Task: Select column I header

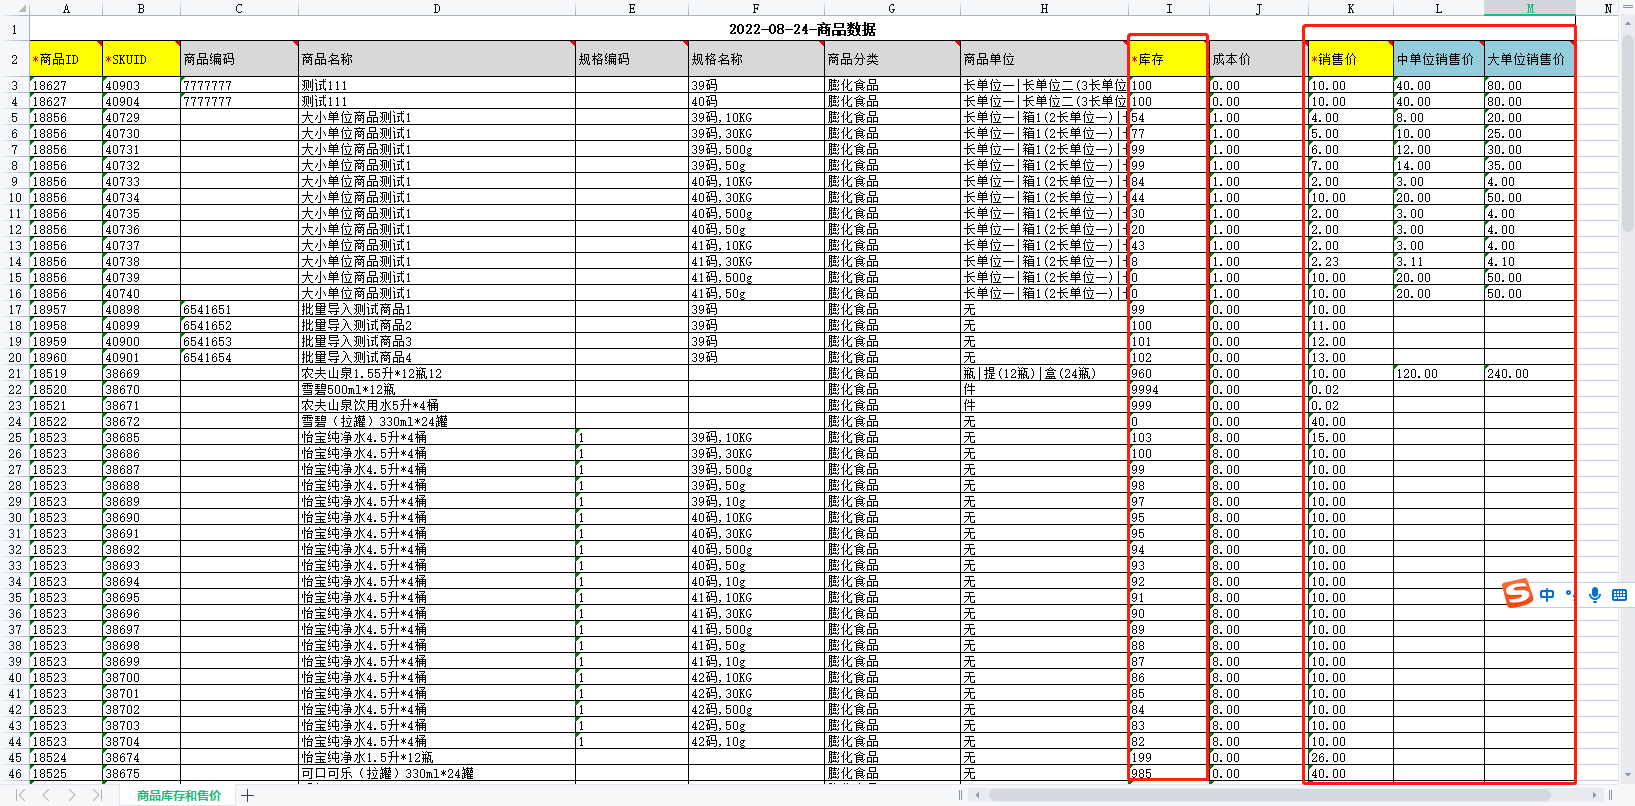Action: point(1169,8)
